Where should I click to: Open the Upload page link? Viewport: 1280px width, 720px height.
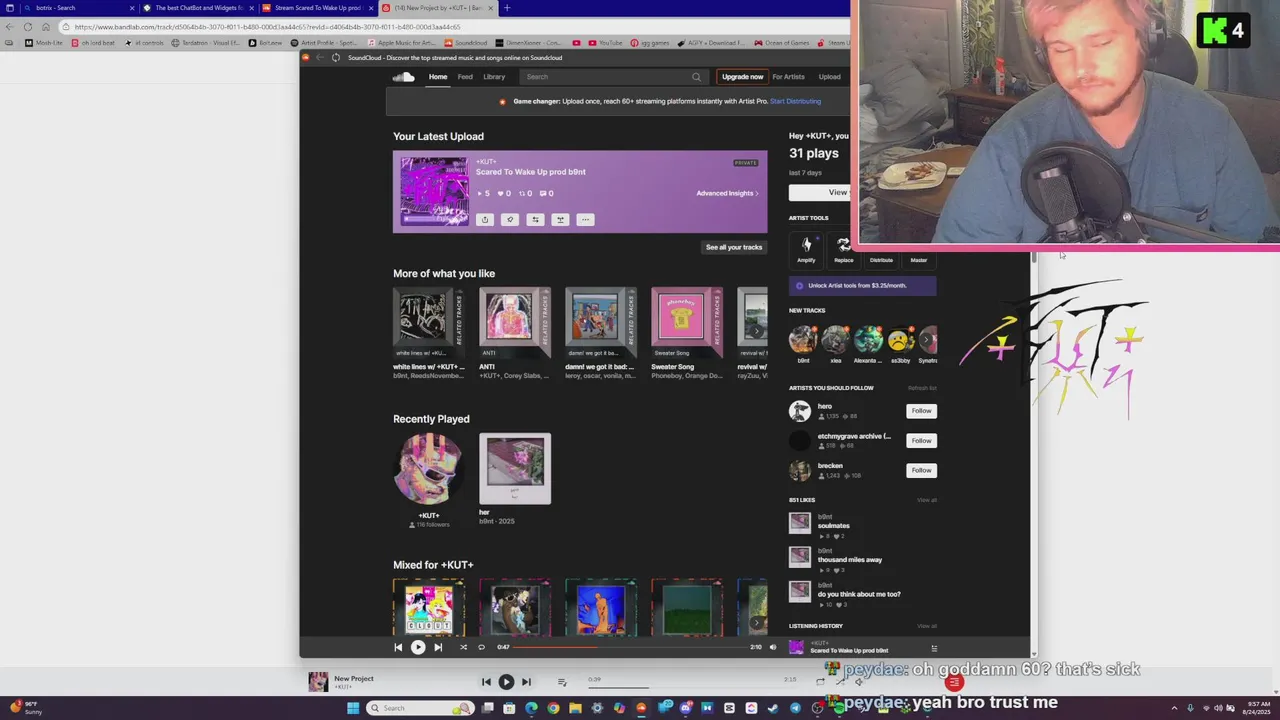(829, 77)
